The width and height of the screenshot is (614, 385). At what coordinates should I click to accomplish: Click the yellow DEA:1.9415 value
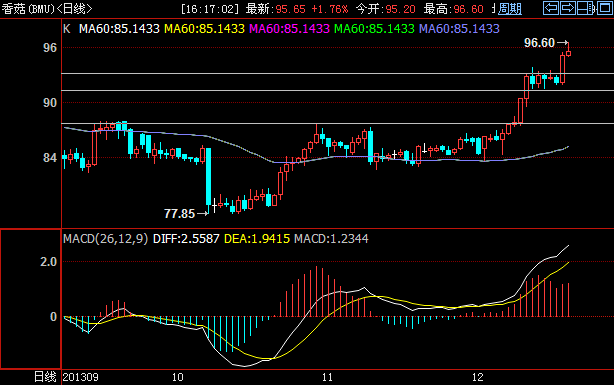[x=257, y=239]
